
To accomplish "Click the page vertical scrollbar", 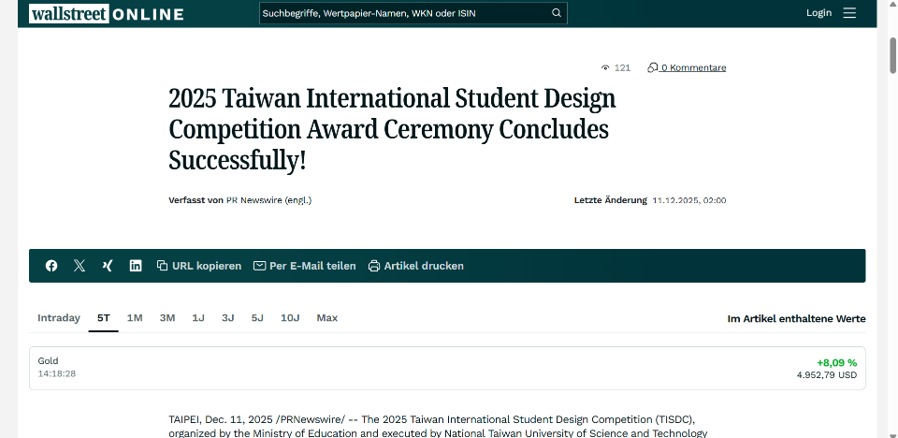I will (x=892, y=55).
